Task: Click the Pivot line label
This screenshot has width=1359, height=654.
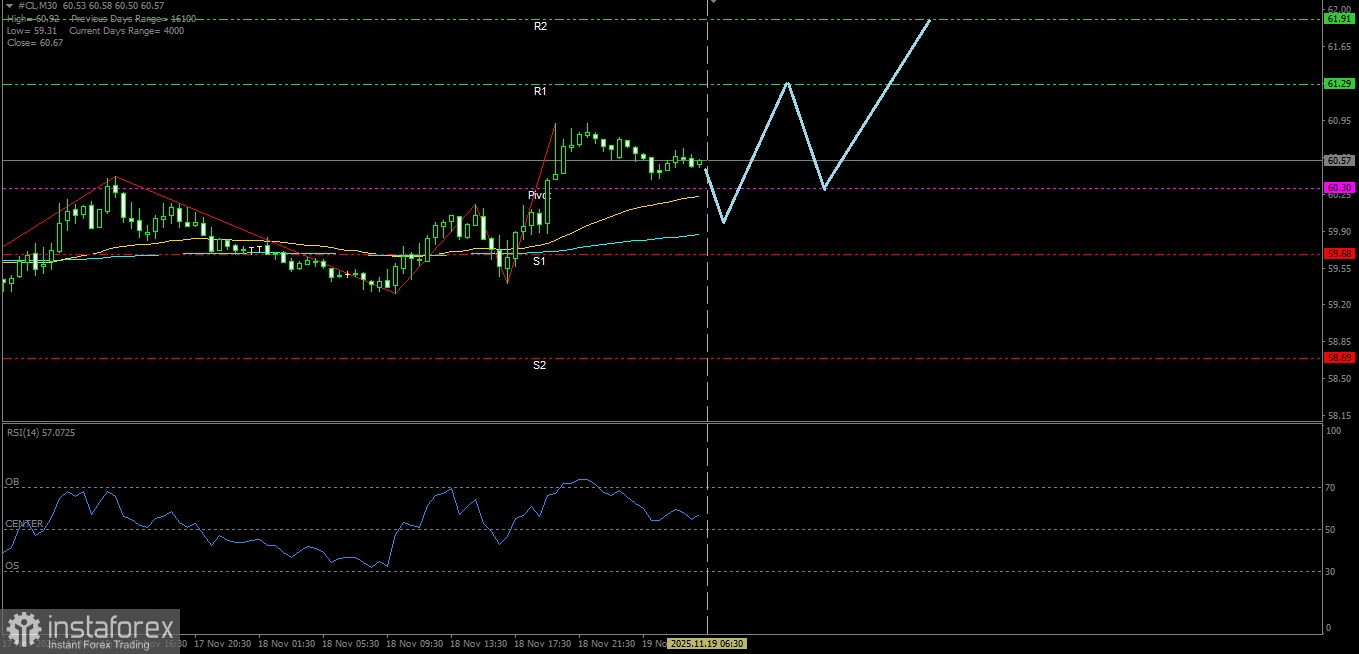Action: (540, 195)
